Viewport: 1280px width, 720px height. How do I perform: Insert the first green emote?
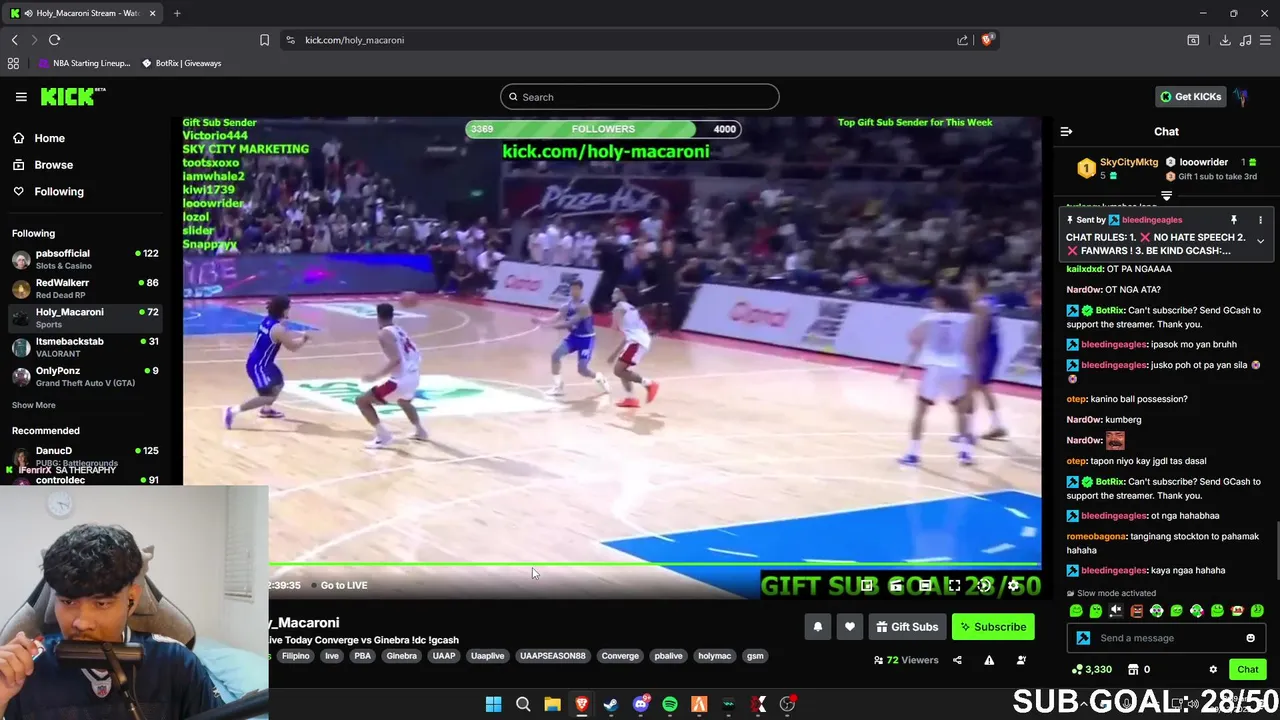pos(1076,610)
